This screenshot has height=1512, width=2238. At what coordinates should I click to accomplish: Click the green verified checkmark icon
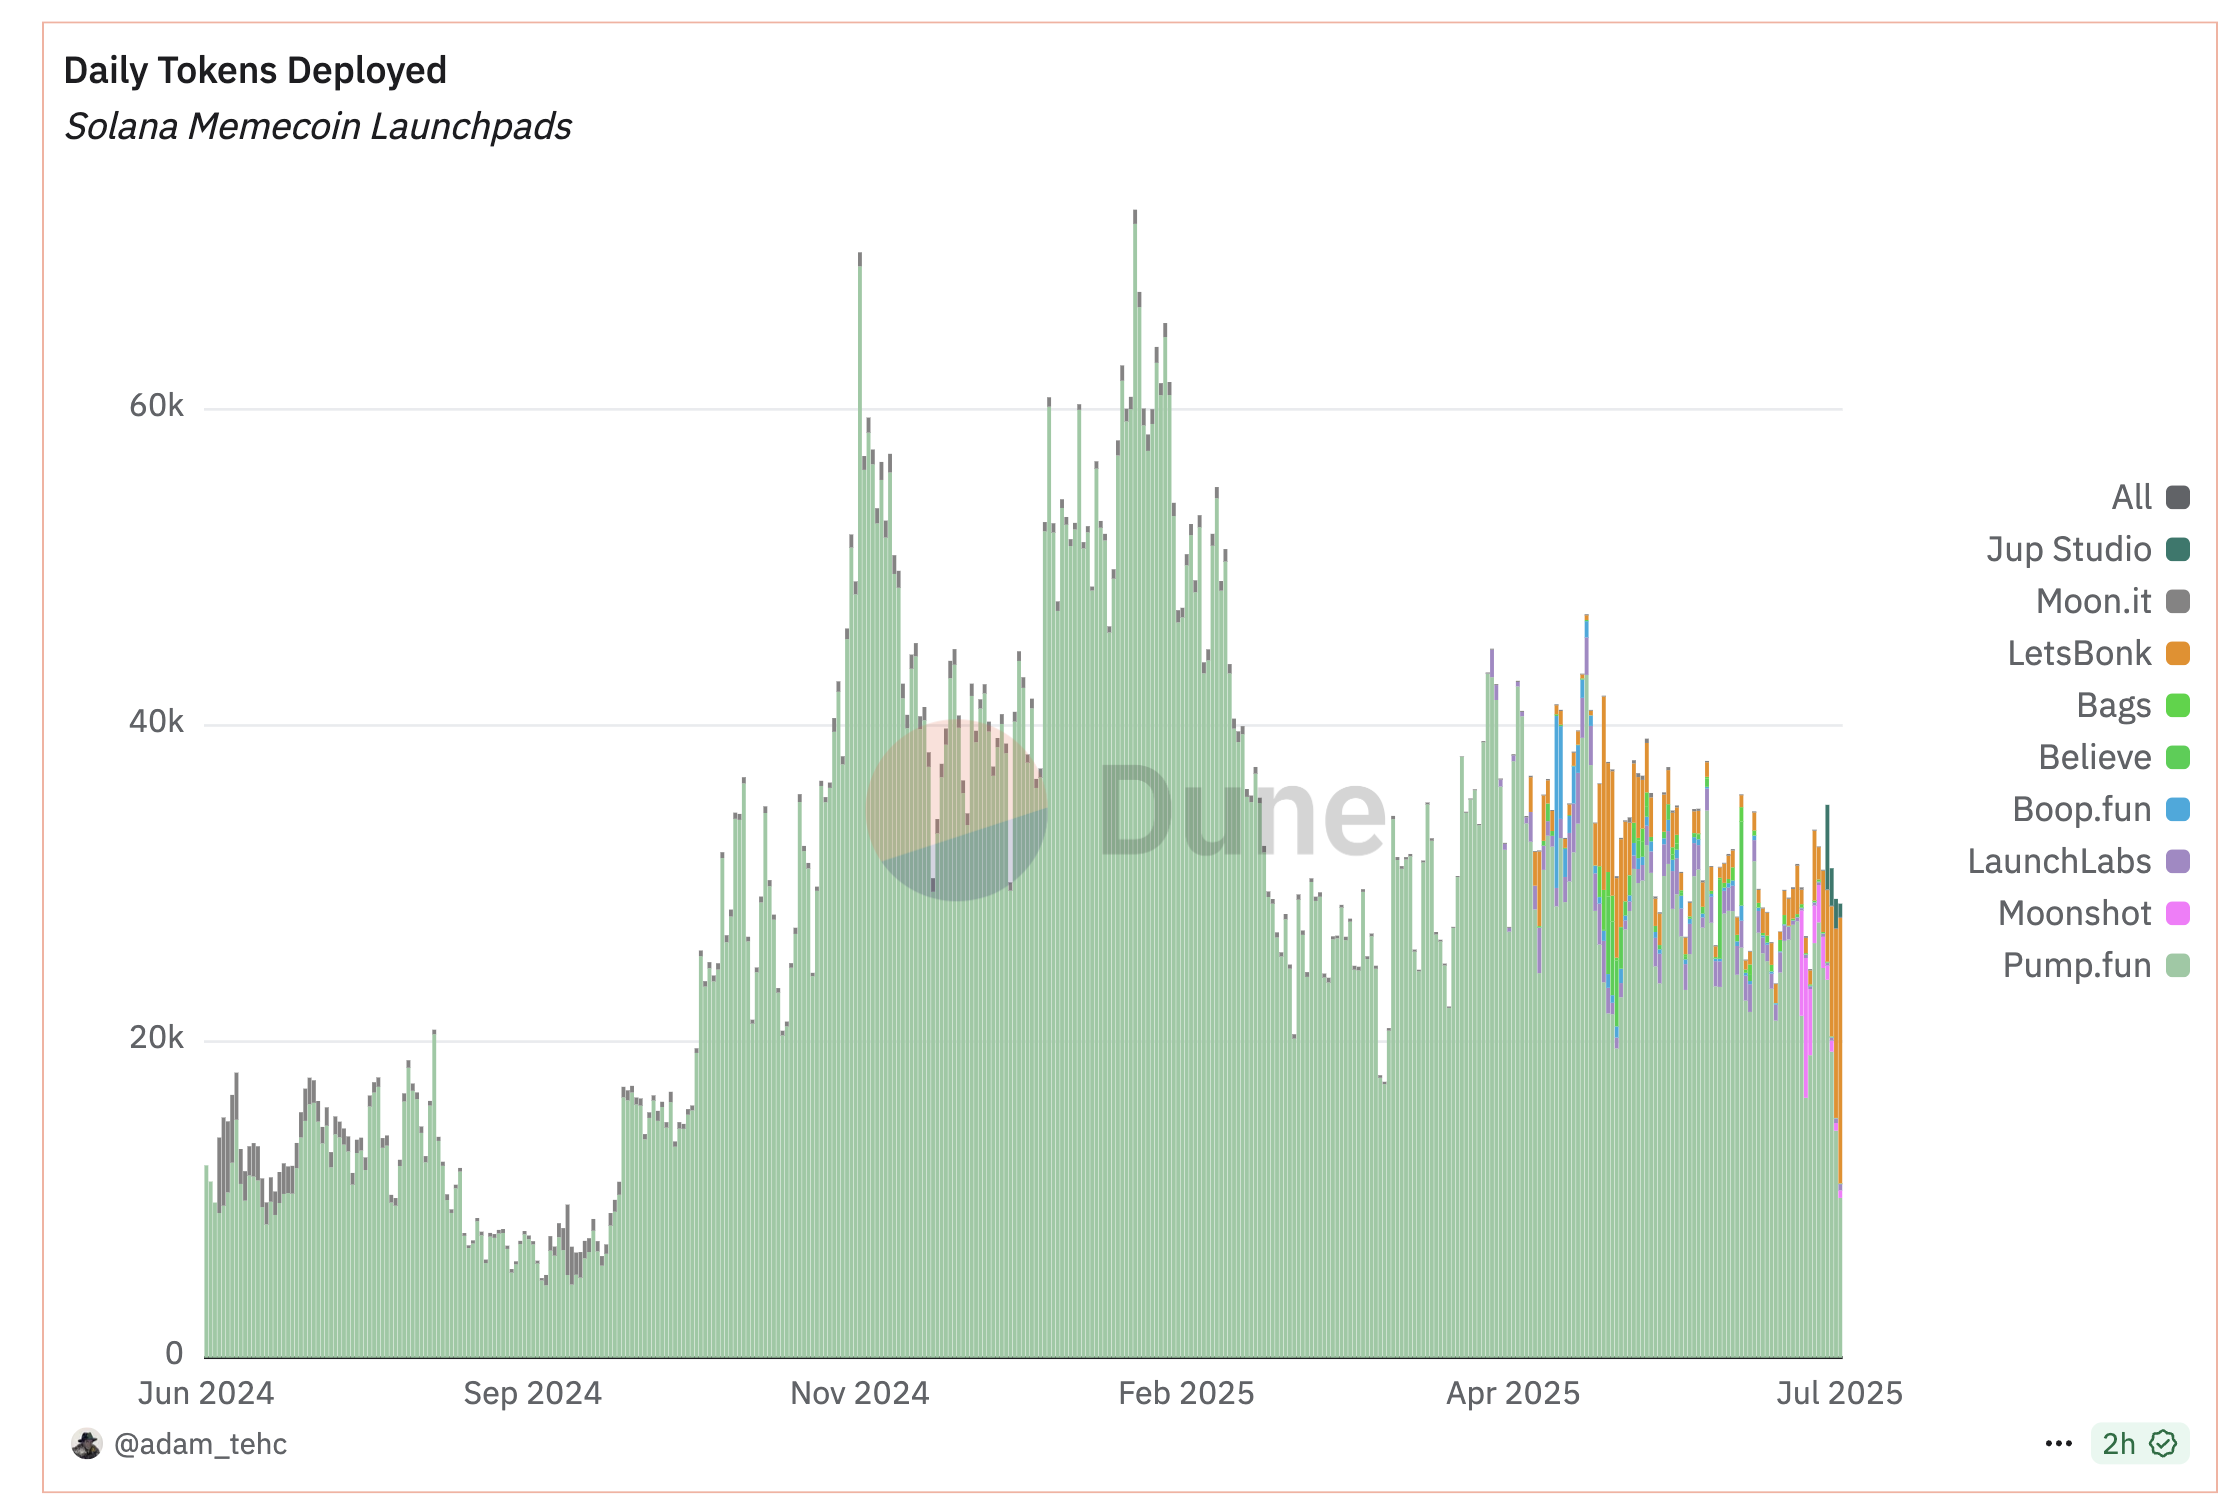pos(2163,1444)
